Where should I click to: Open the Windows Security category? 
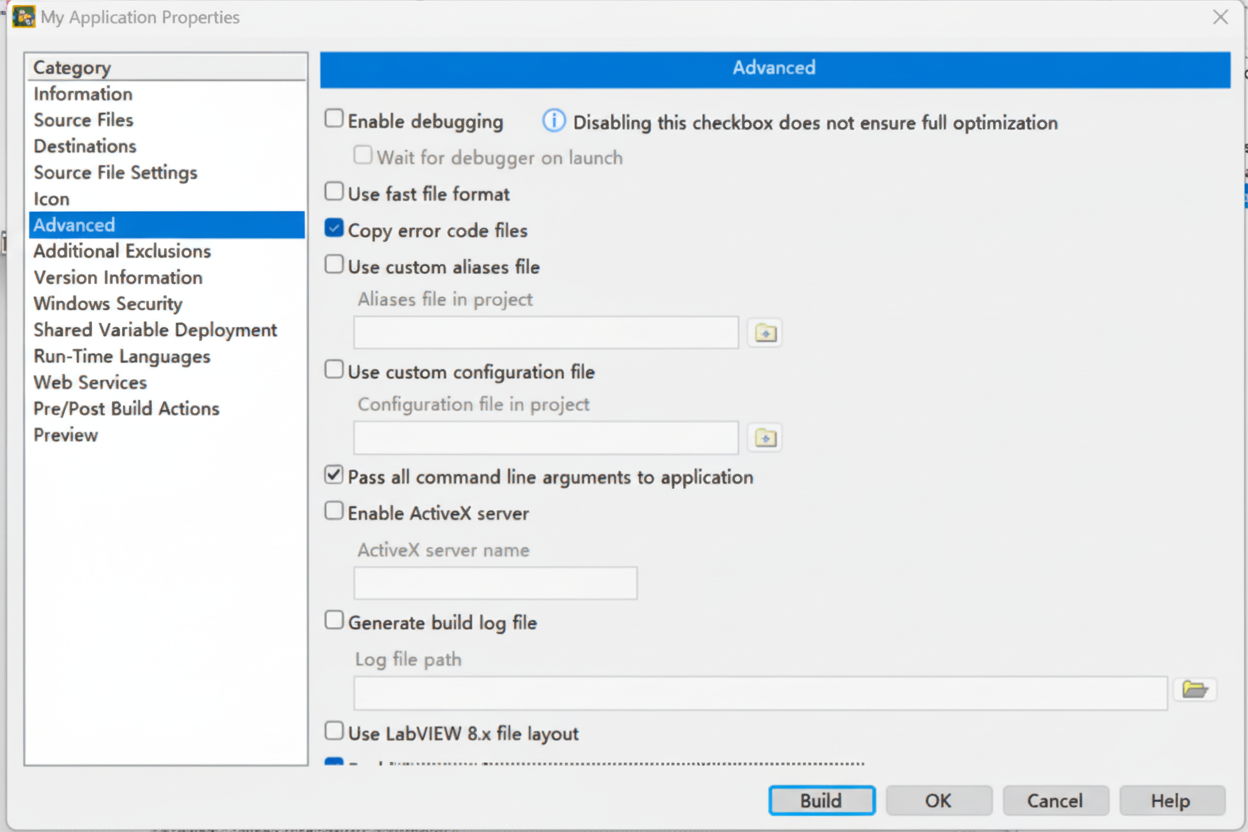107,303
